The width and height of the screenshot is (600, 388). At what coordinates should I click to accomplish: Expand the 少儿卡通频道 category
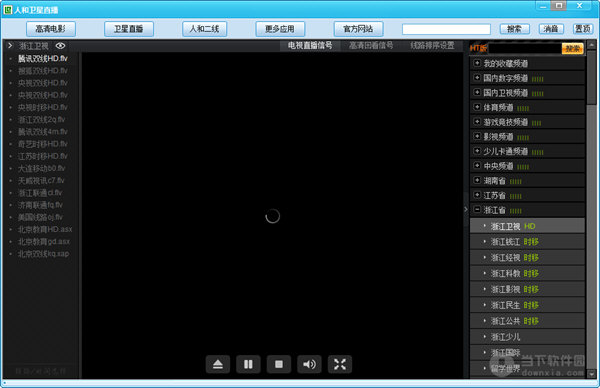coord(477,151)
